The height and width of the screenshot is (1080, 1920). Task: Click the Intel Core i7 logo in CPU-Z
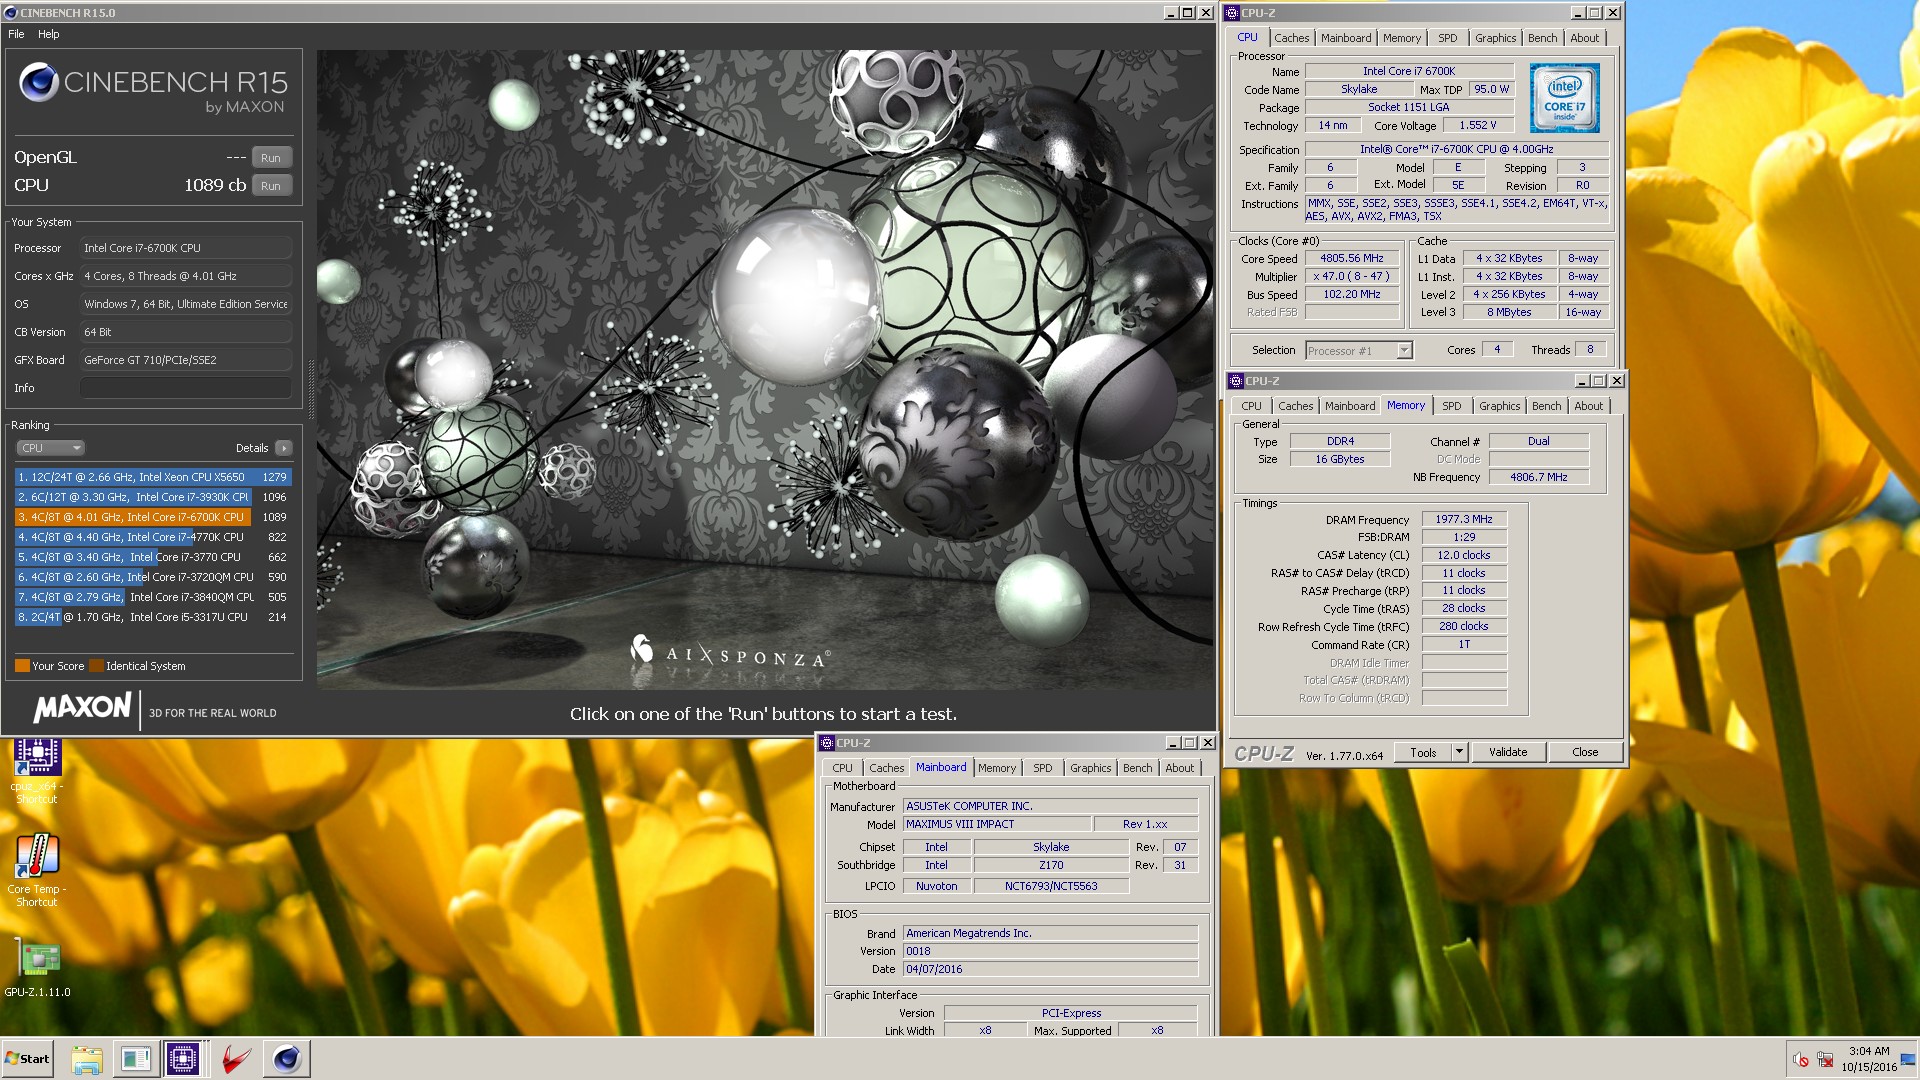[1564, 98]
